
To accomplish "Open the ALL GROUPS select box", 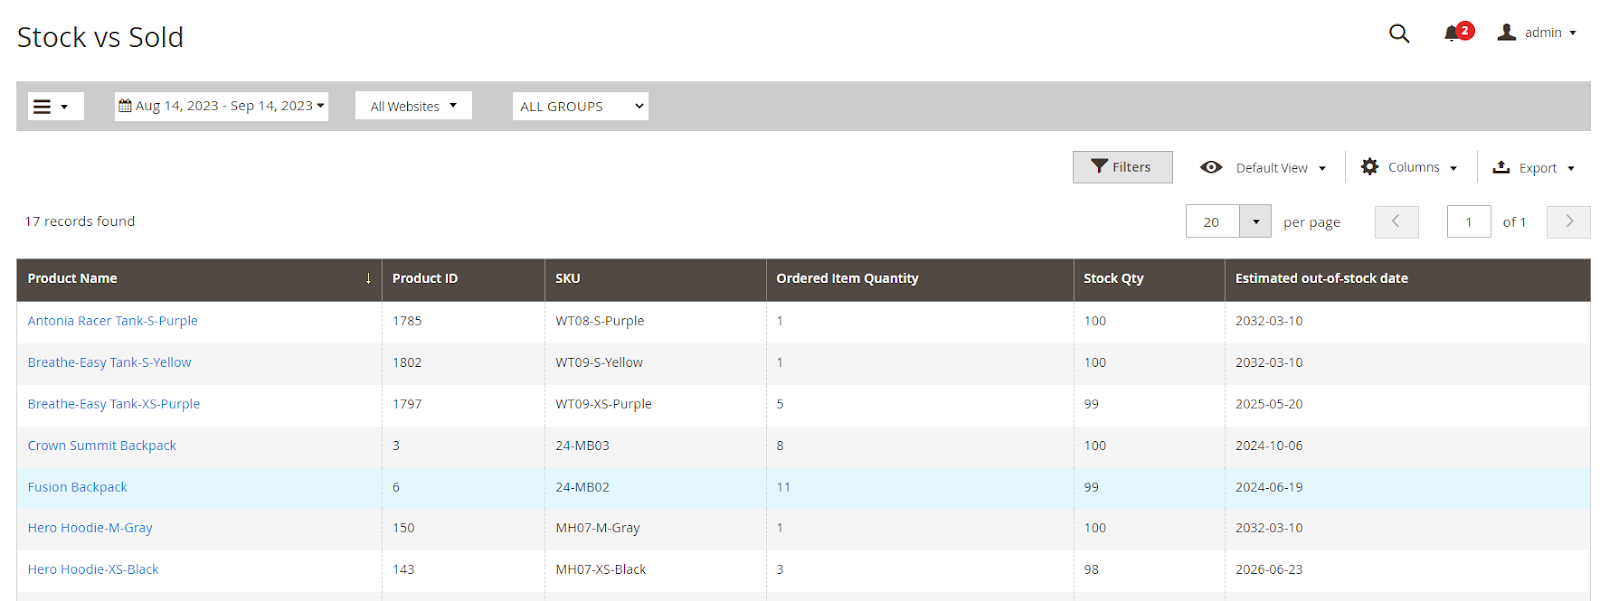I will pos(580,106).
